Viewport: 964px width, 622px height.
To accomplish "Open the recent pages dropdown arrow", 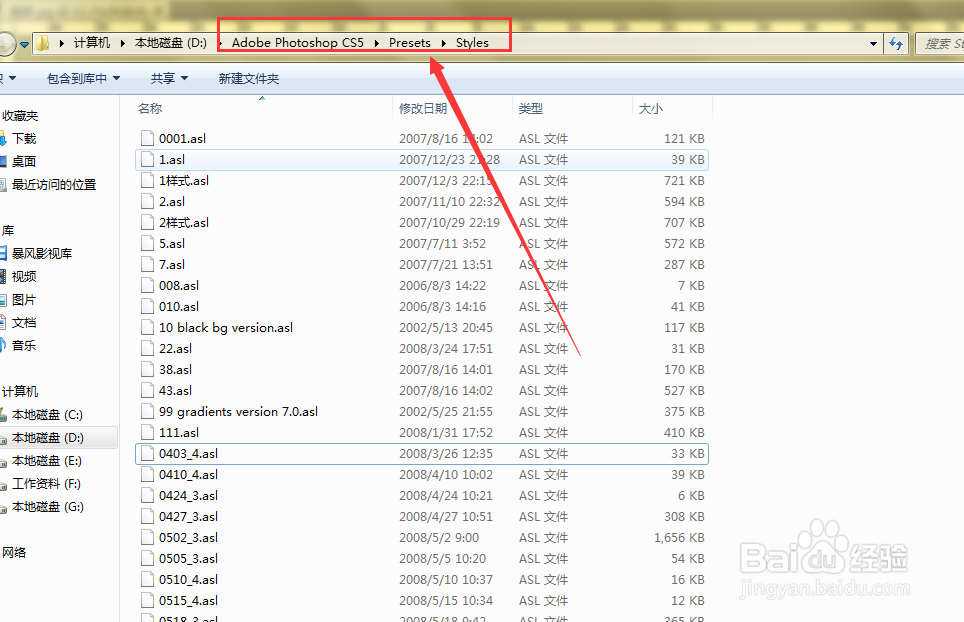I will click(24, 44).
